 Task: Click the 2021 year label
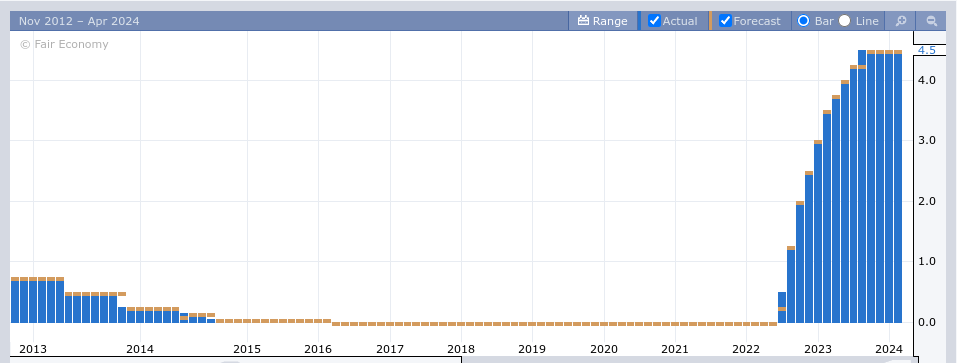pyautogui.click(x=676, y=349)
